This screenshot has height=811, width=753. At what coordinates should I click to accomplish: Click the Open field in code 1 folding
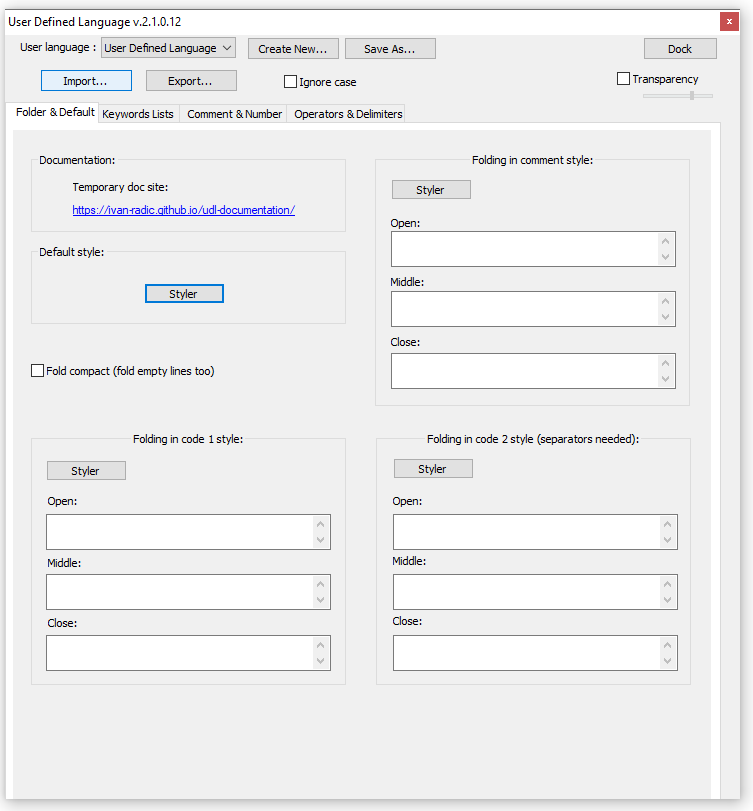pos(180,532)
